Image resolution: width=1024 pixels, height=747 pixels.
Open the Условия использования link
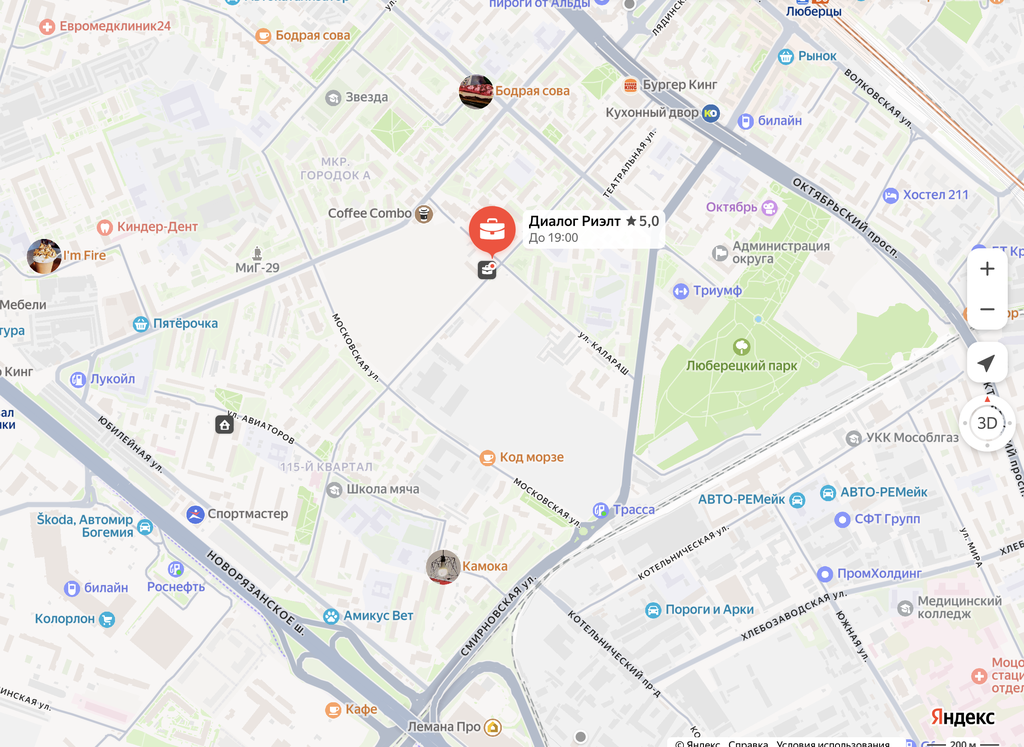tap(833, 743)
